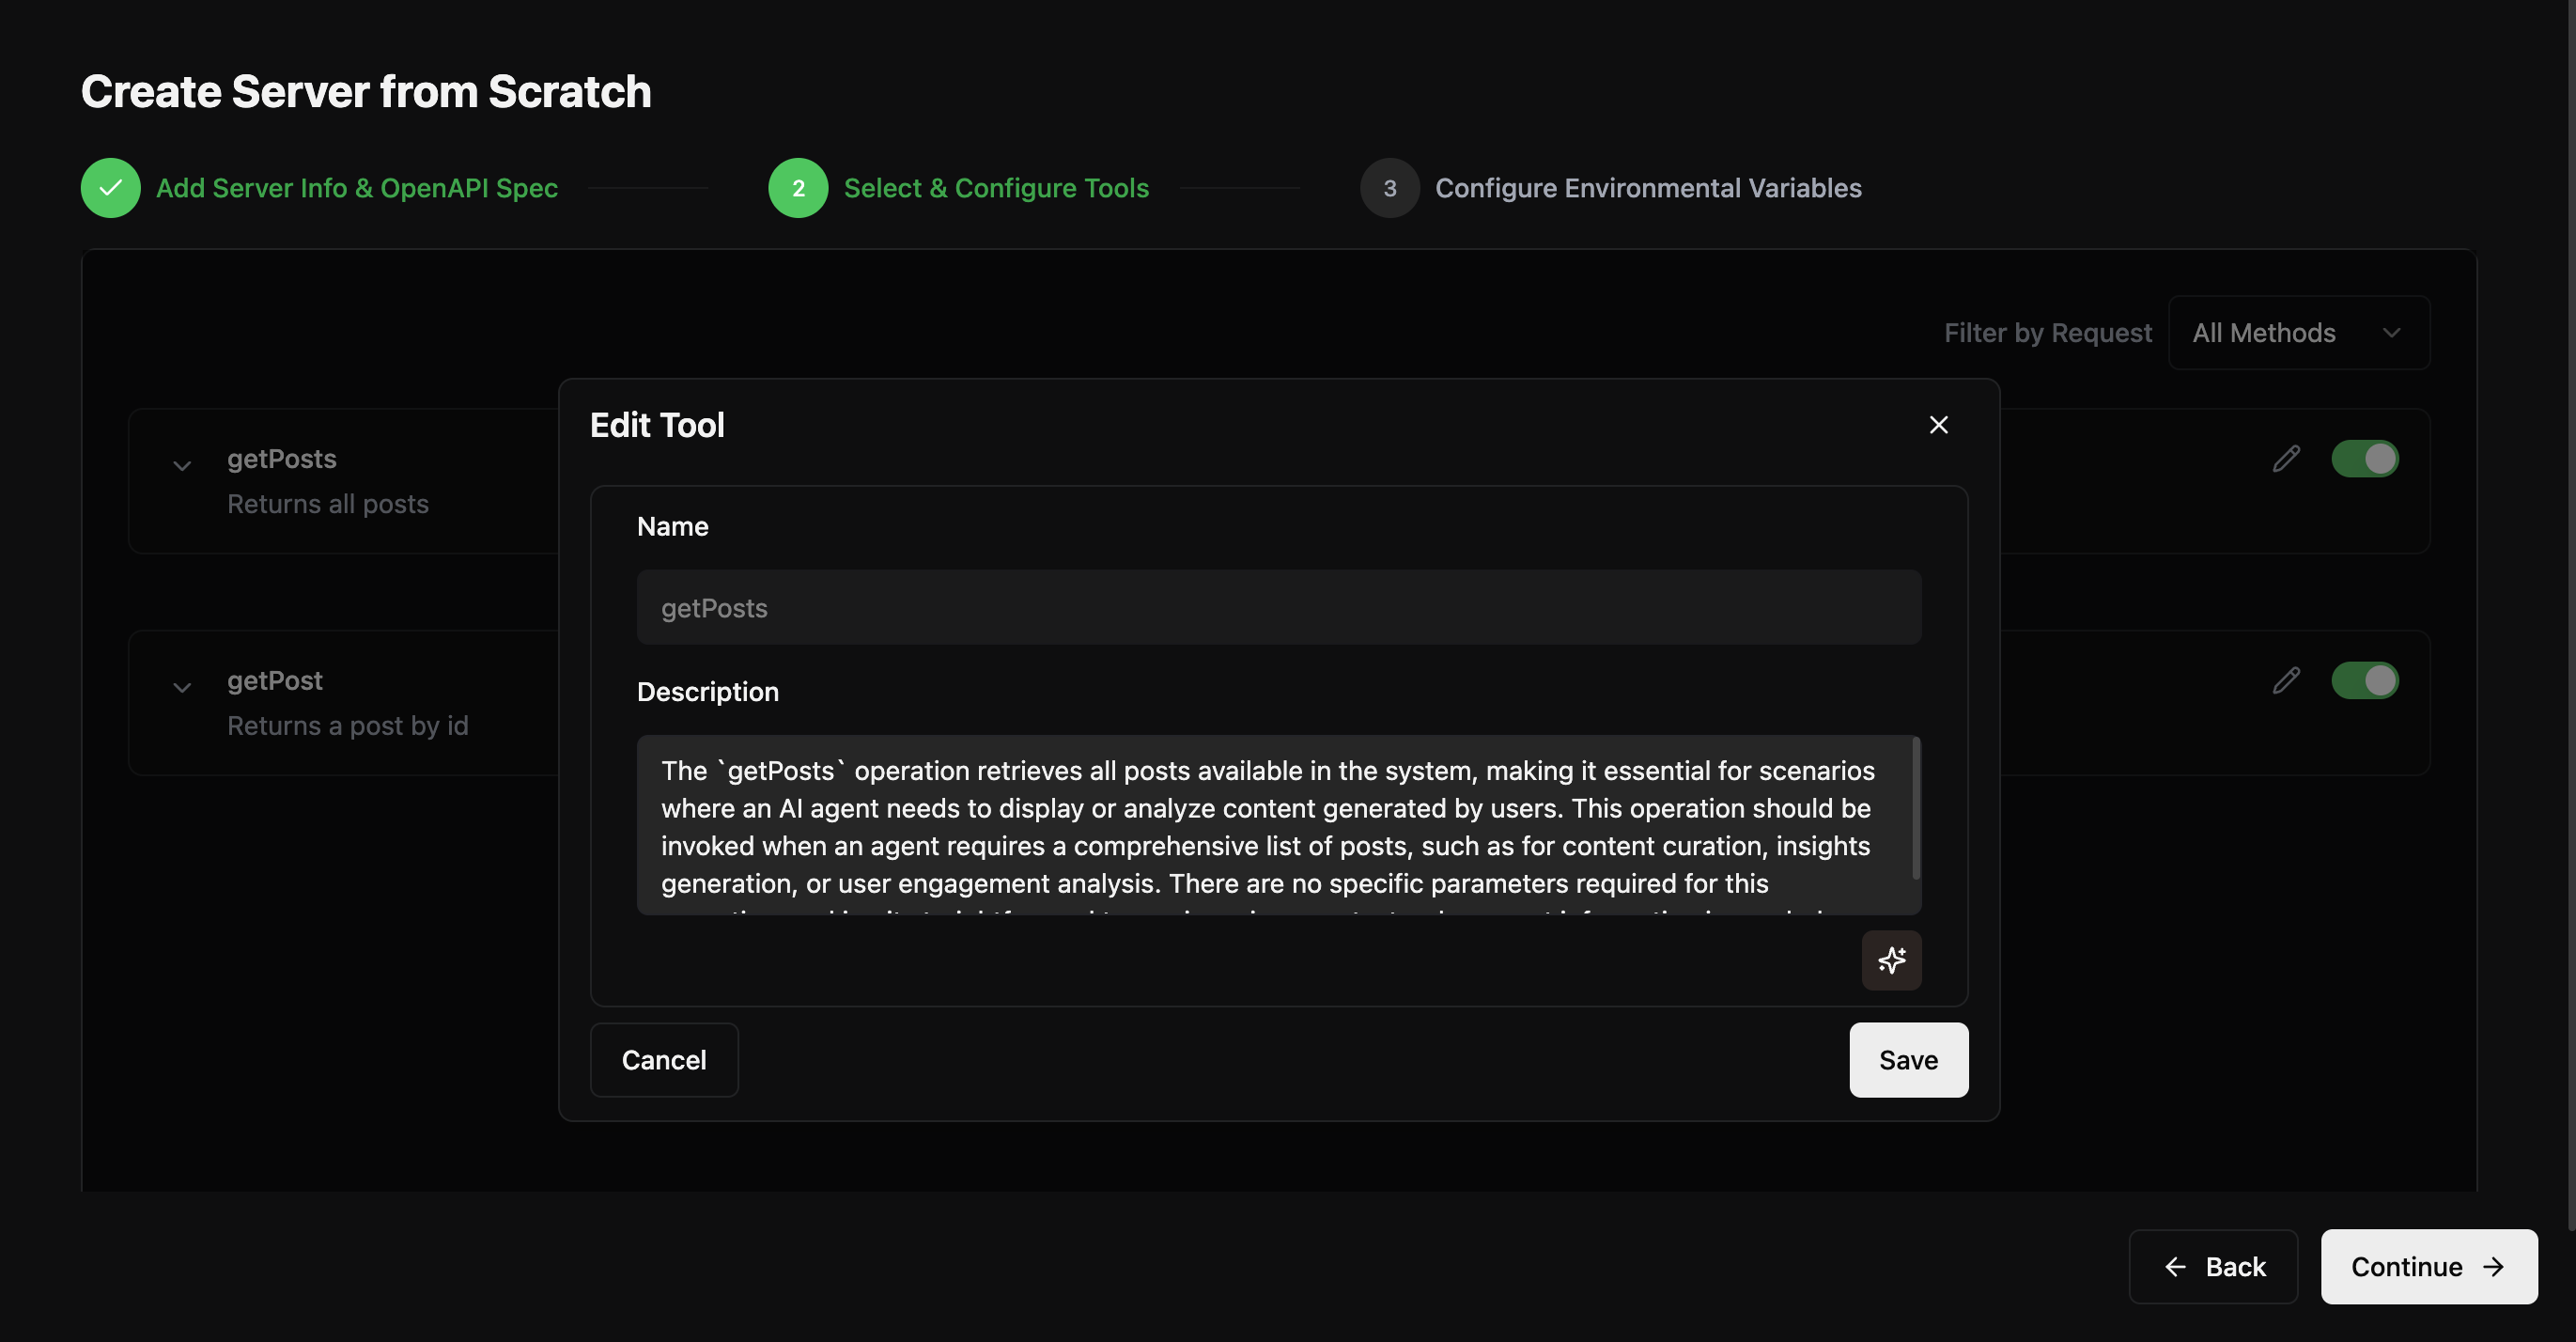Open Configure Environmental Variables step

1647,188
